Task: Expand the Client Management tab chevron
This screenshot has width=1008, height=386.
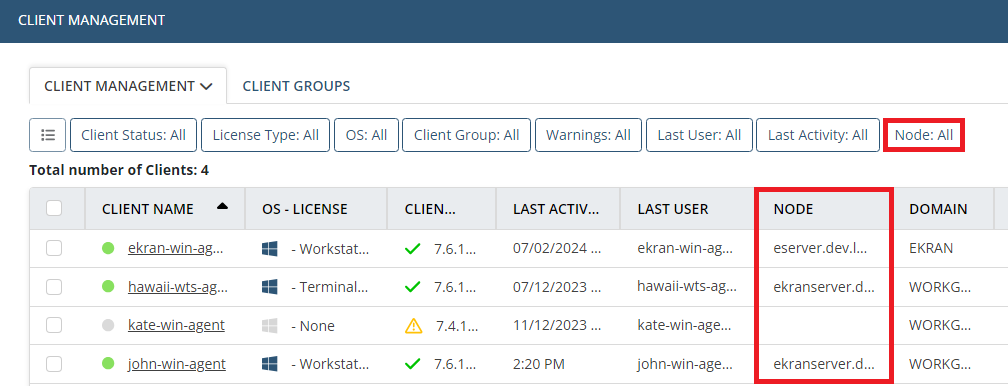Action: tap(206, 86)
